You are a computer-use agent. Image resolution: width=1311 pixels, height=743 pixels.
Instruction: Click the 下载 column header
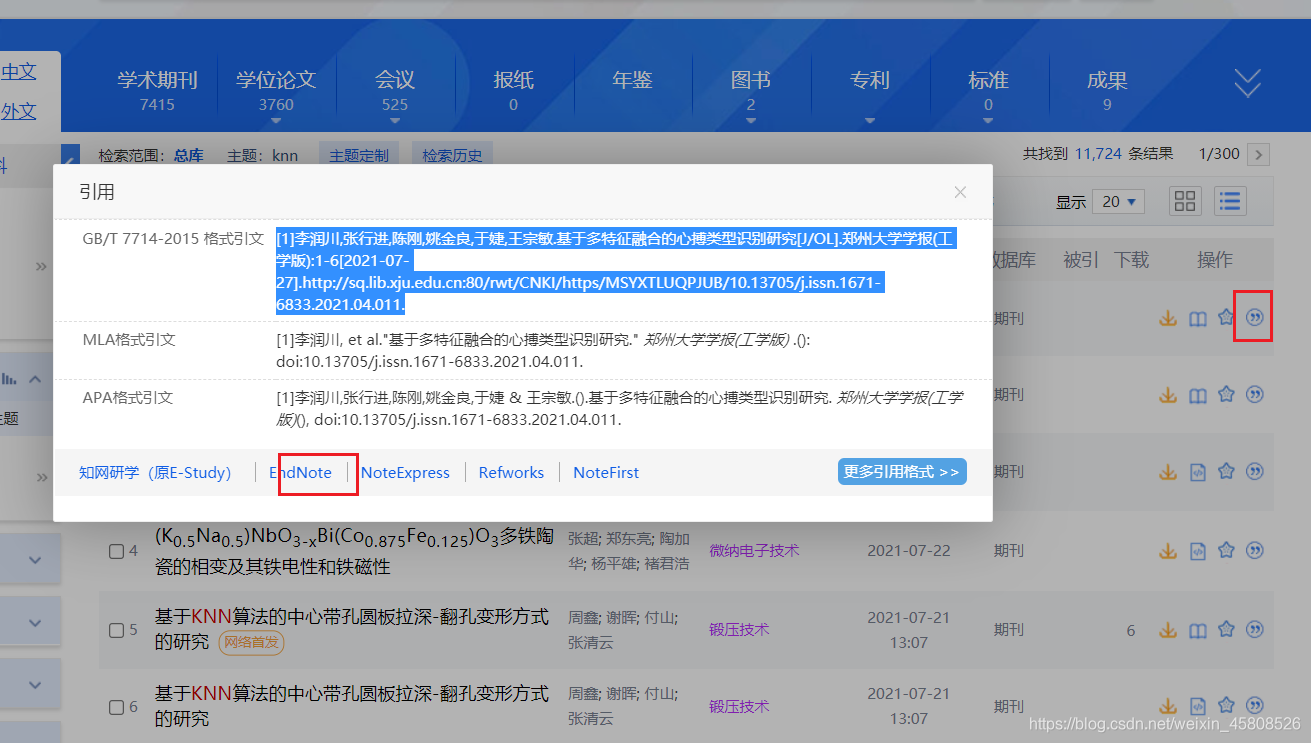(x=1131, y=260)
